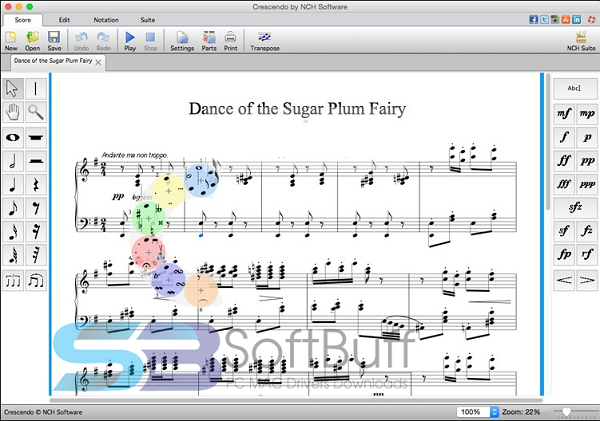This screenshot has width=600, height=421.
Task: Print the score
Action: tap(230, 41)
